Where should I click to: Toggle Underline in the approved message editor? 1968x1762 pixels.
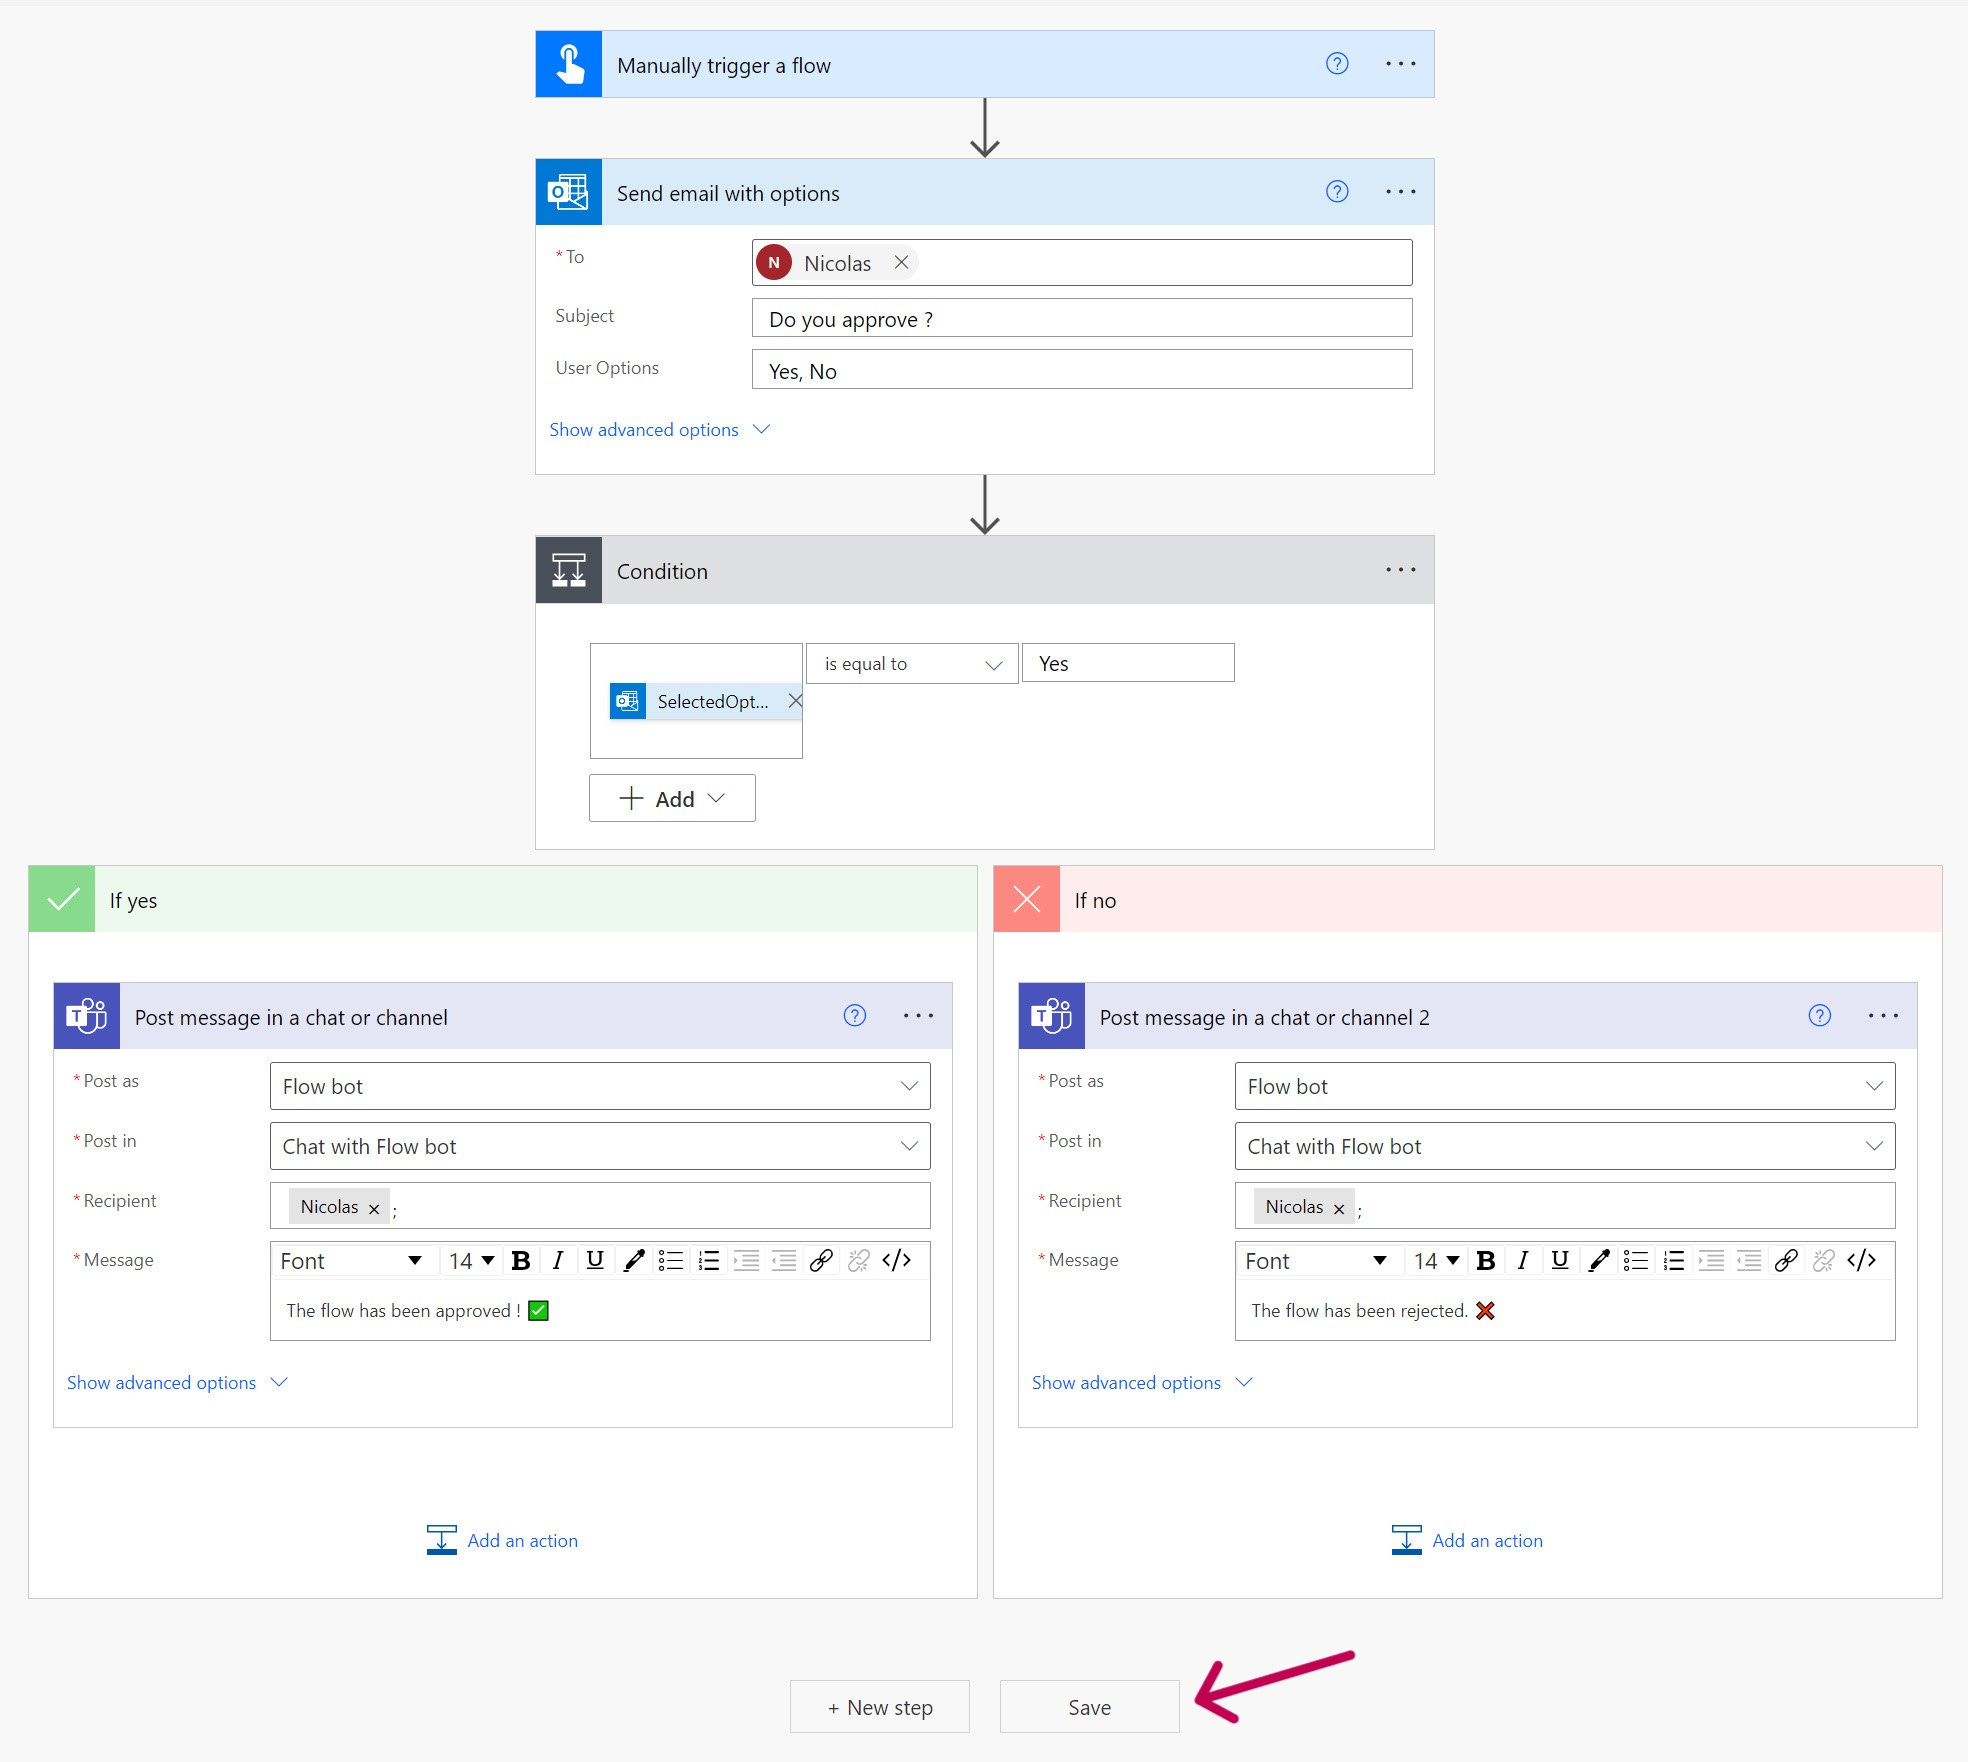595,1261
